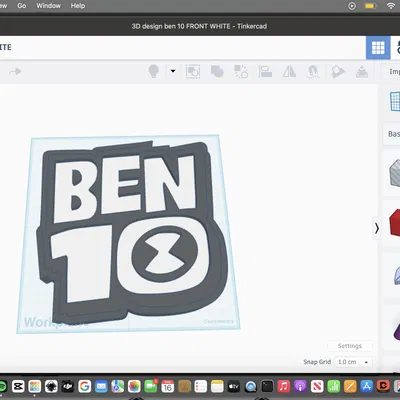The height and width of the screenshot is (400, 400).
Task: Open the Go menu
Action: click(22, 6)
